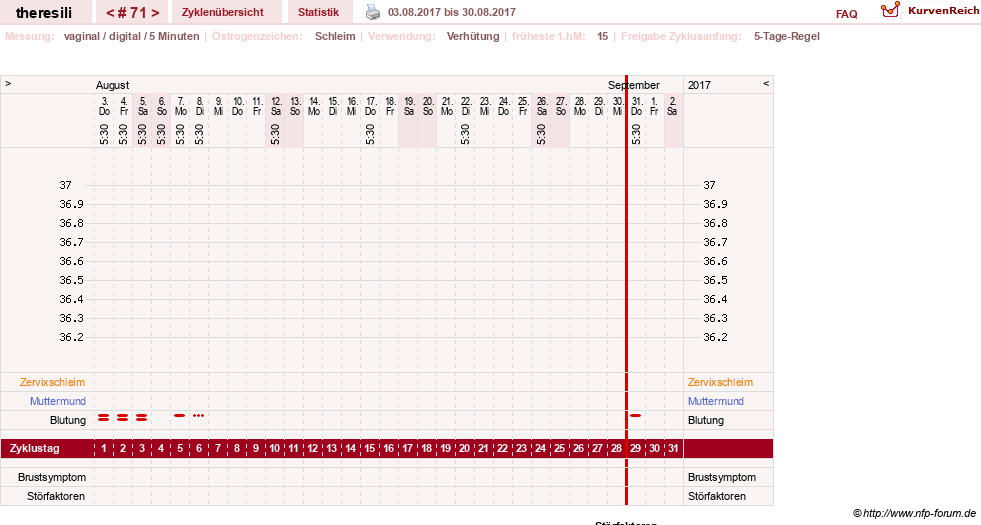
Task: Click the August month label
Action: coord(113,85)
